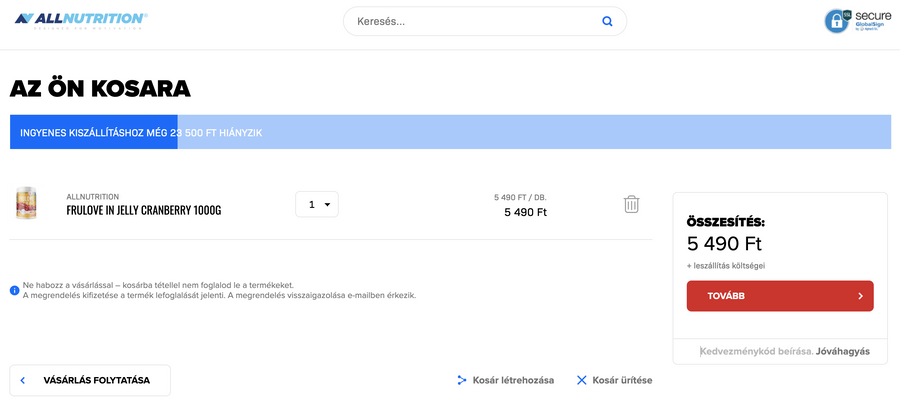This screenshot has height=402, width=900.
Task: Click the Kosár létrehozása link
Action: (x=512, y=380)
